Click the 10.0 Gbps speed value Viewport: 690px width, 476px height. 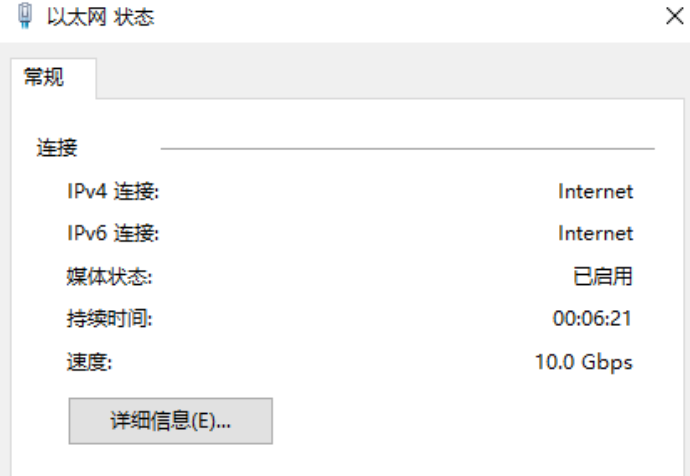[x=584, y=362]
